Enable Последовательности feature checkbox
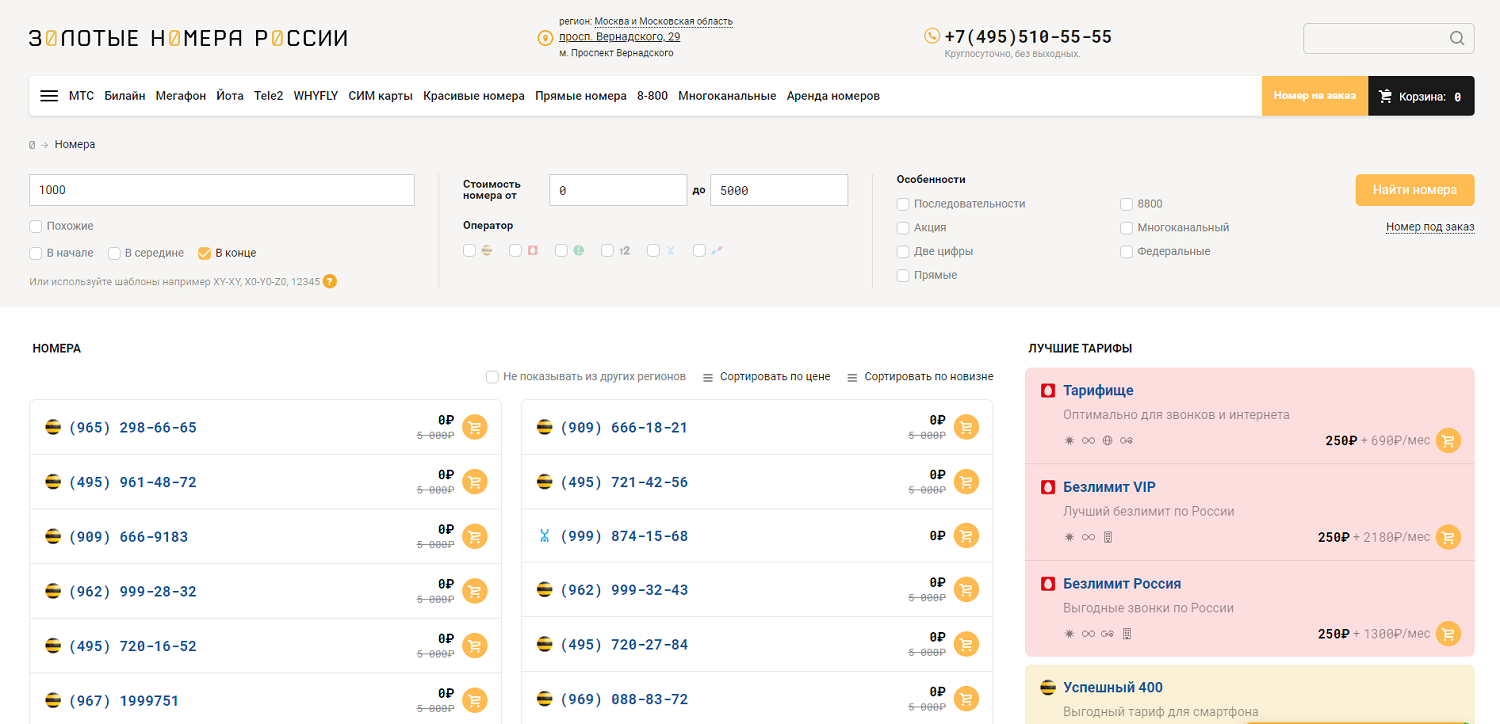Image resolution: width=1500 pixels, height=724 pixels. click(903, 203)
